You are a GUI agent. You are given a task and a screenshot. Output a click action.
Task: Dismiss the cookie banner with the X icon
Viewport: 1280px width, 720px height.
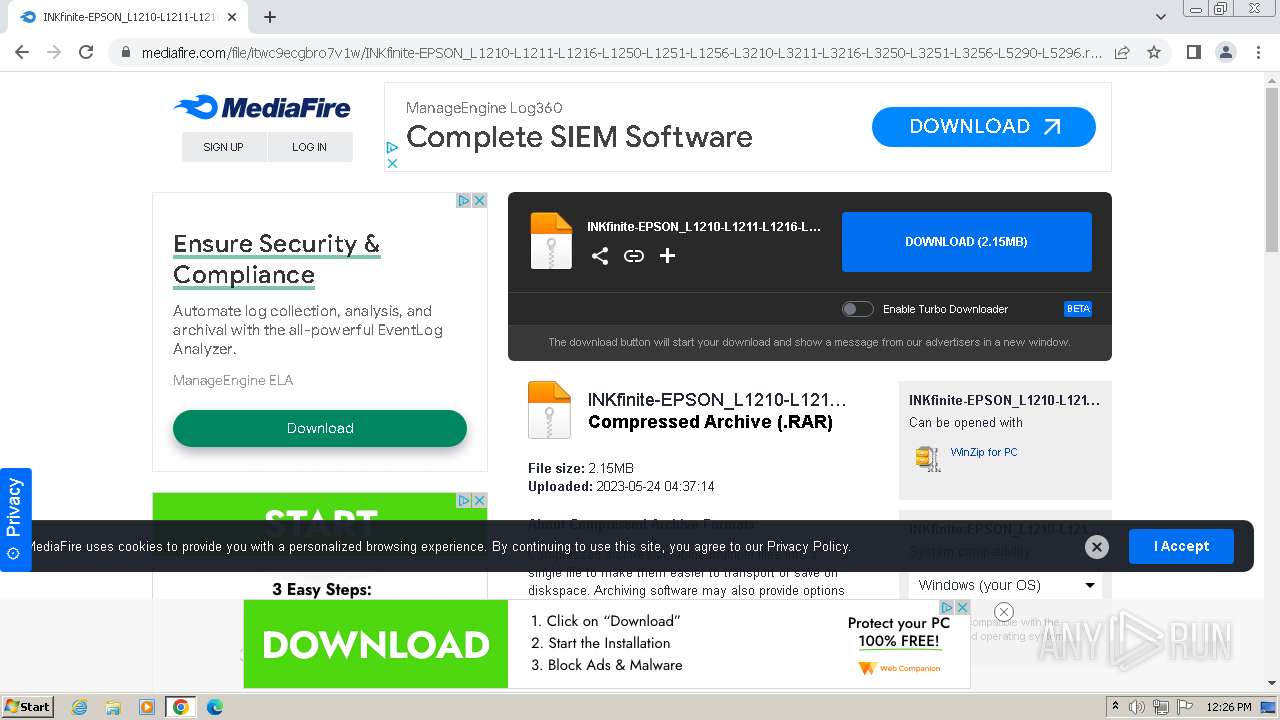[x=1097, y=546]
